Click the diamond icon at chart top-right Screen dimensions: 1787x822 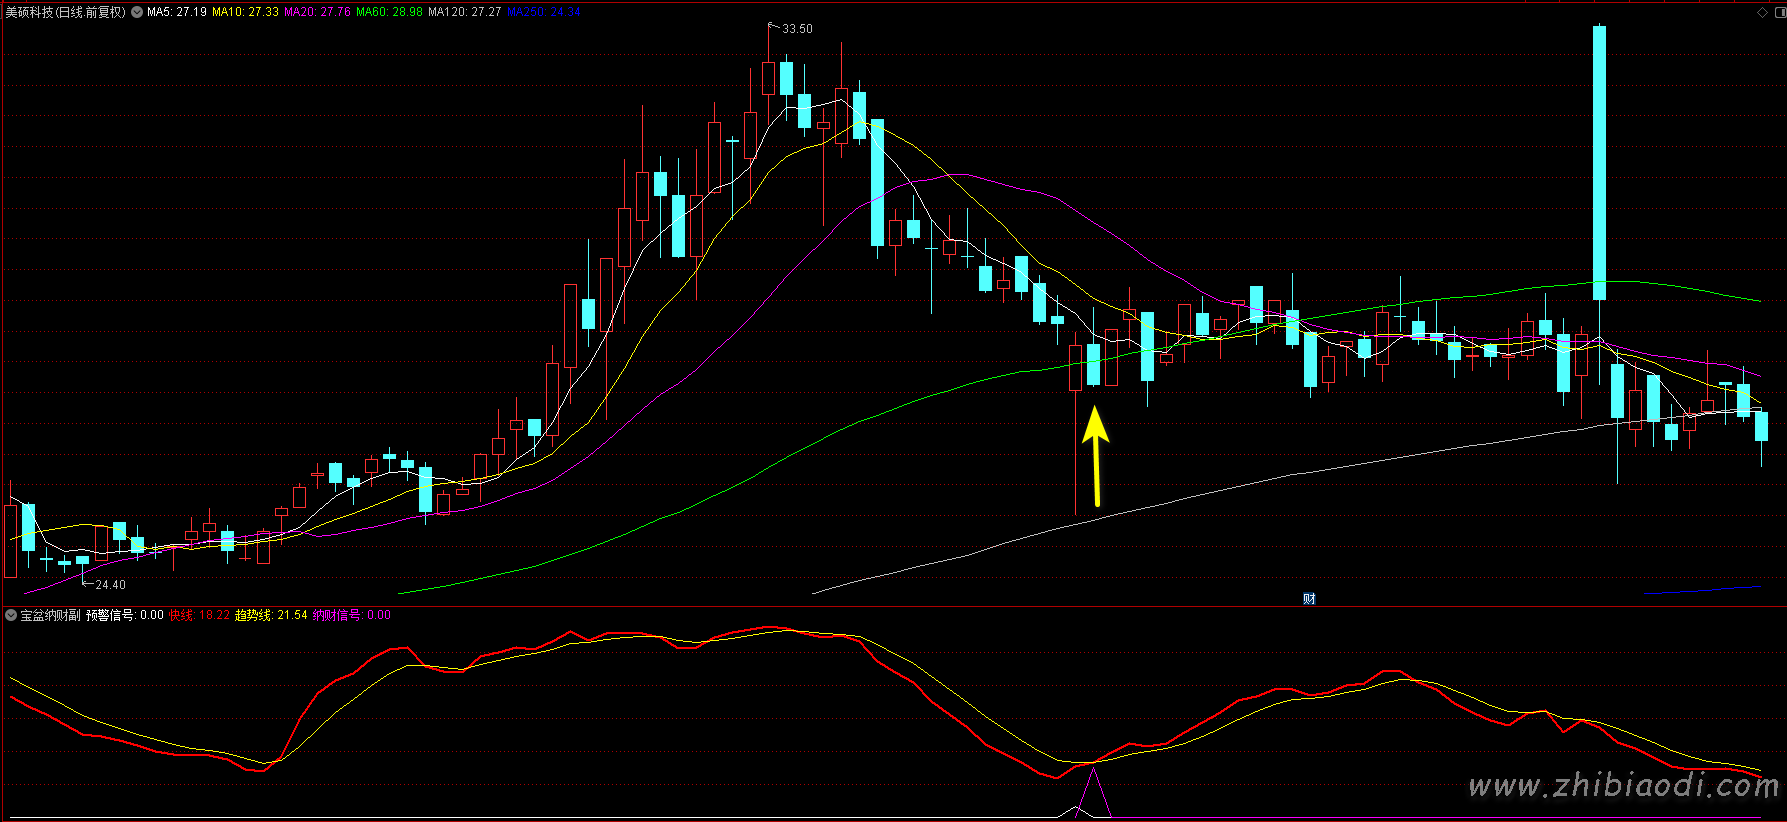(1762, 12)
